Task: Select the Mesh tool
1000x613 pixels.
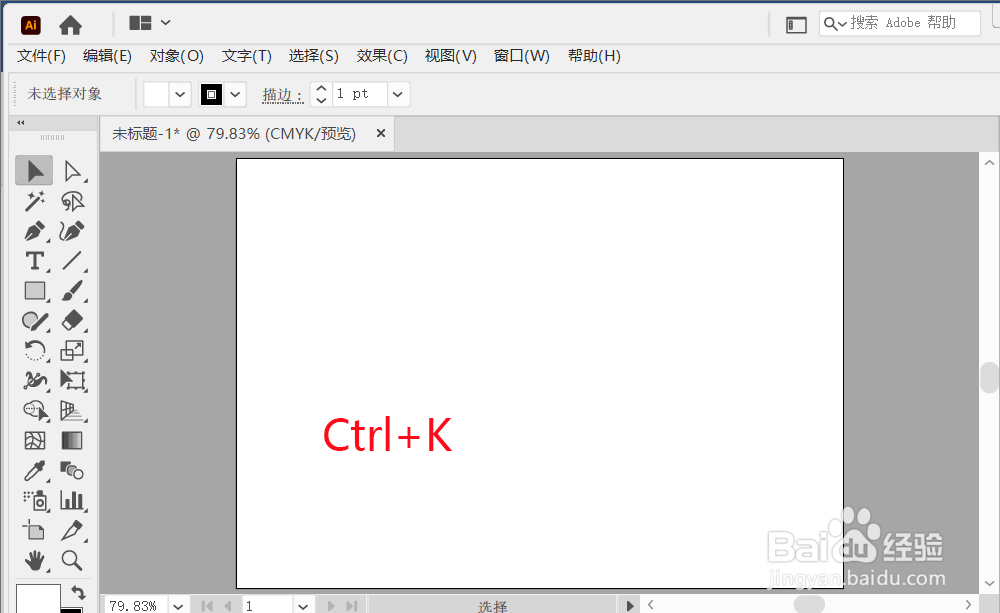Action: pyautogui.click(x=34, y=441)
